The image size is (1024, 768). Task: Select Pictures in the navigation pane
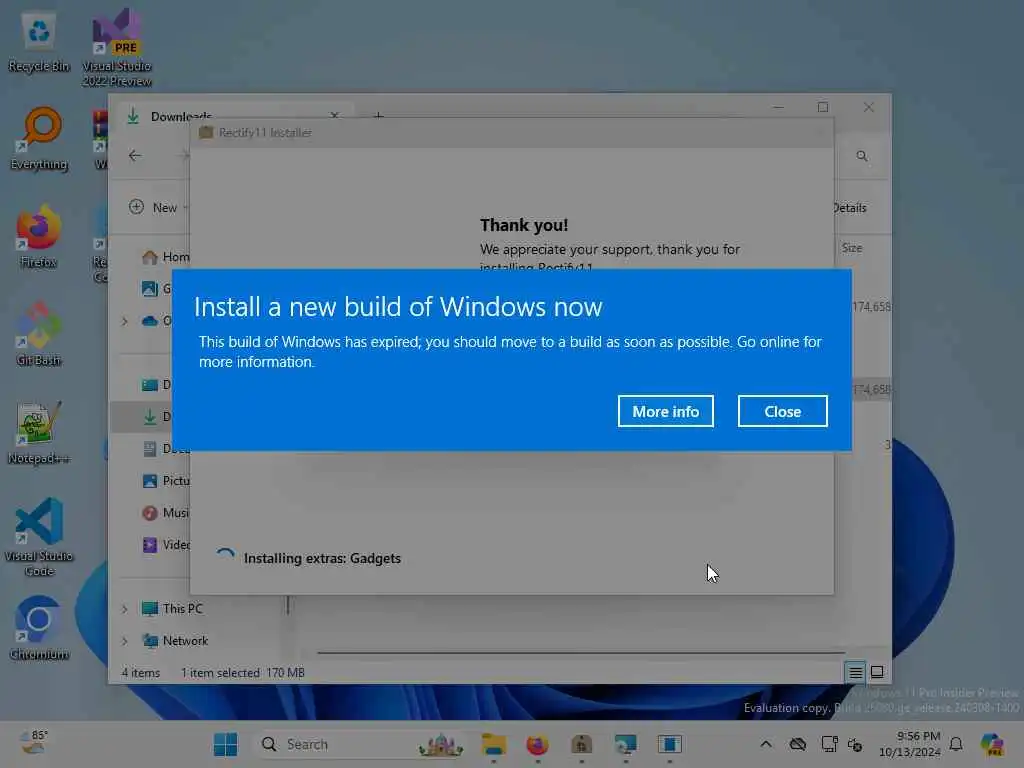pyautogui.click(x=165, y=481)
